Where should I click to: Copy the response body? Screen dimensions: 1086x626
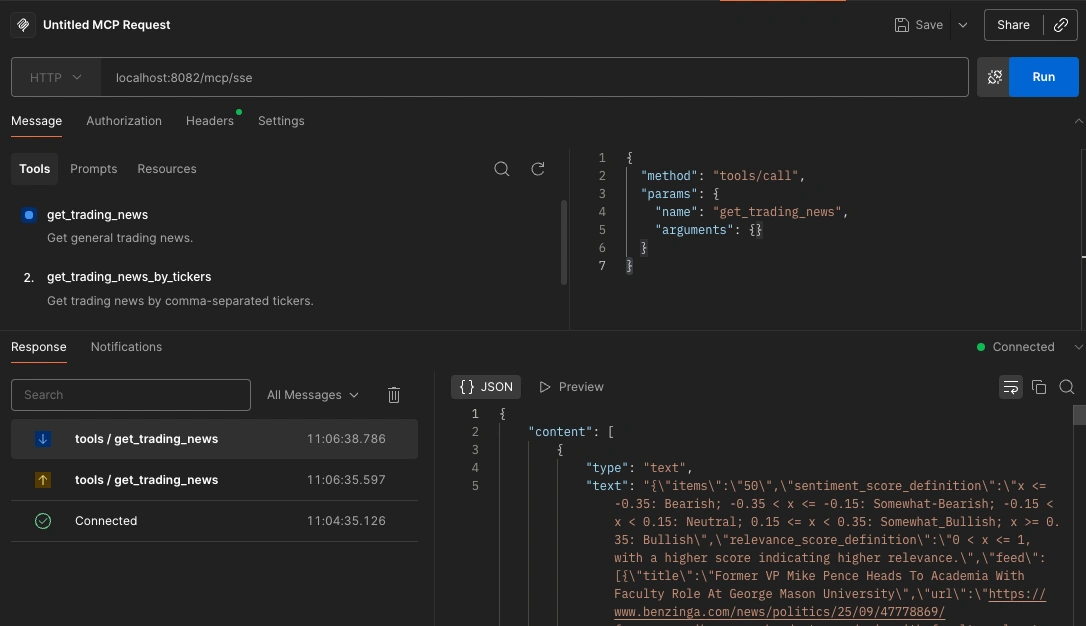click(1039, 387)
